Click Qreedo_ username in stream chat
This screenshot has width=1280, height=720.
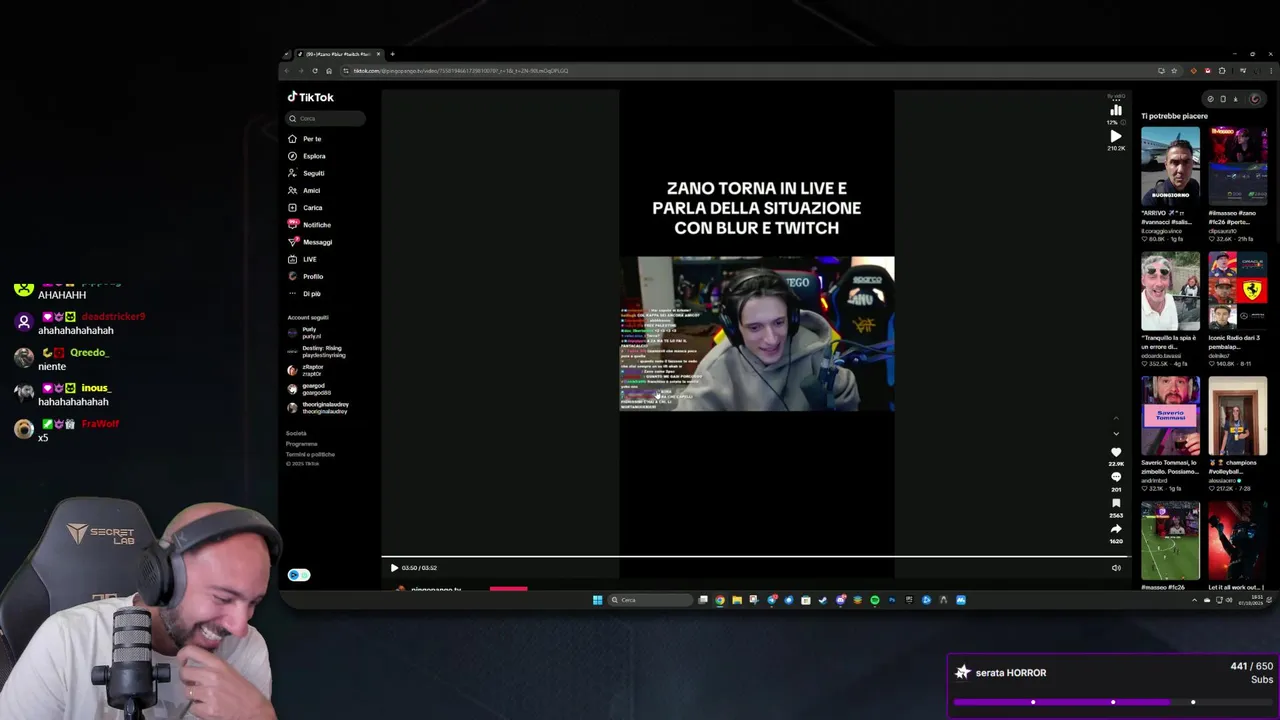click(x=89, y=353)
